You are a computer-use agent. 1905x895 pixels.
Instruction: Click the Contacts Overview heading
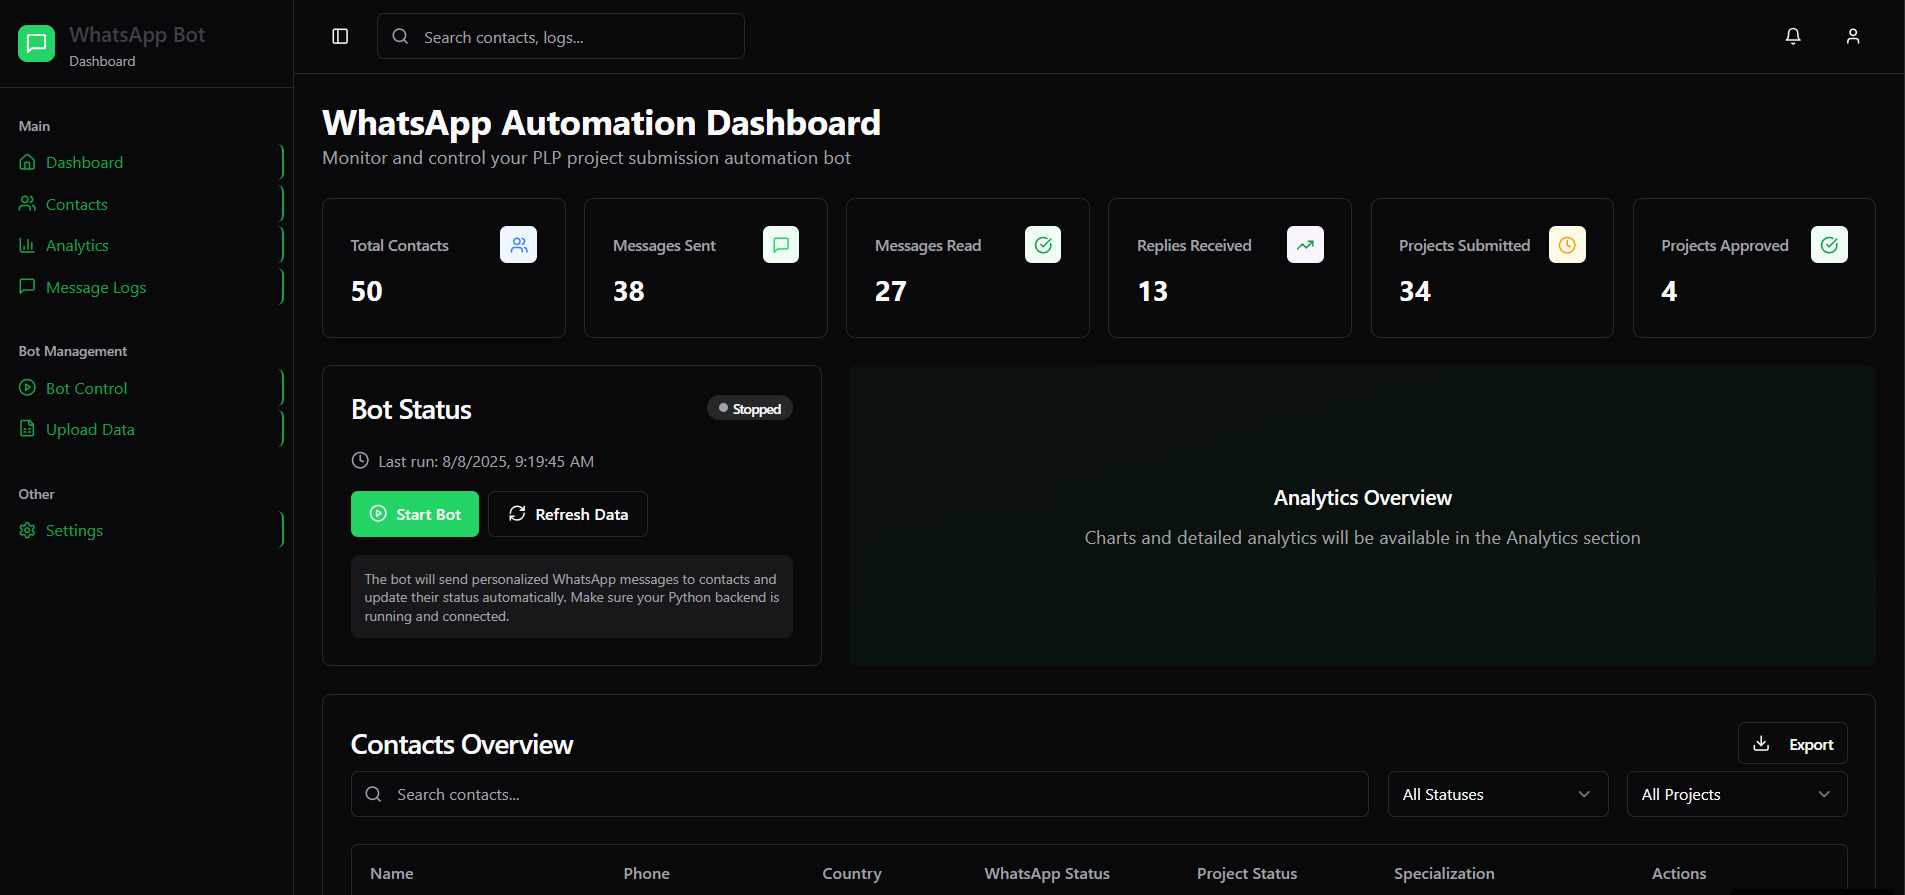click(x=462, y=744)
